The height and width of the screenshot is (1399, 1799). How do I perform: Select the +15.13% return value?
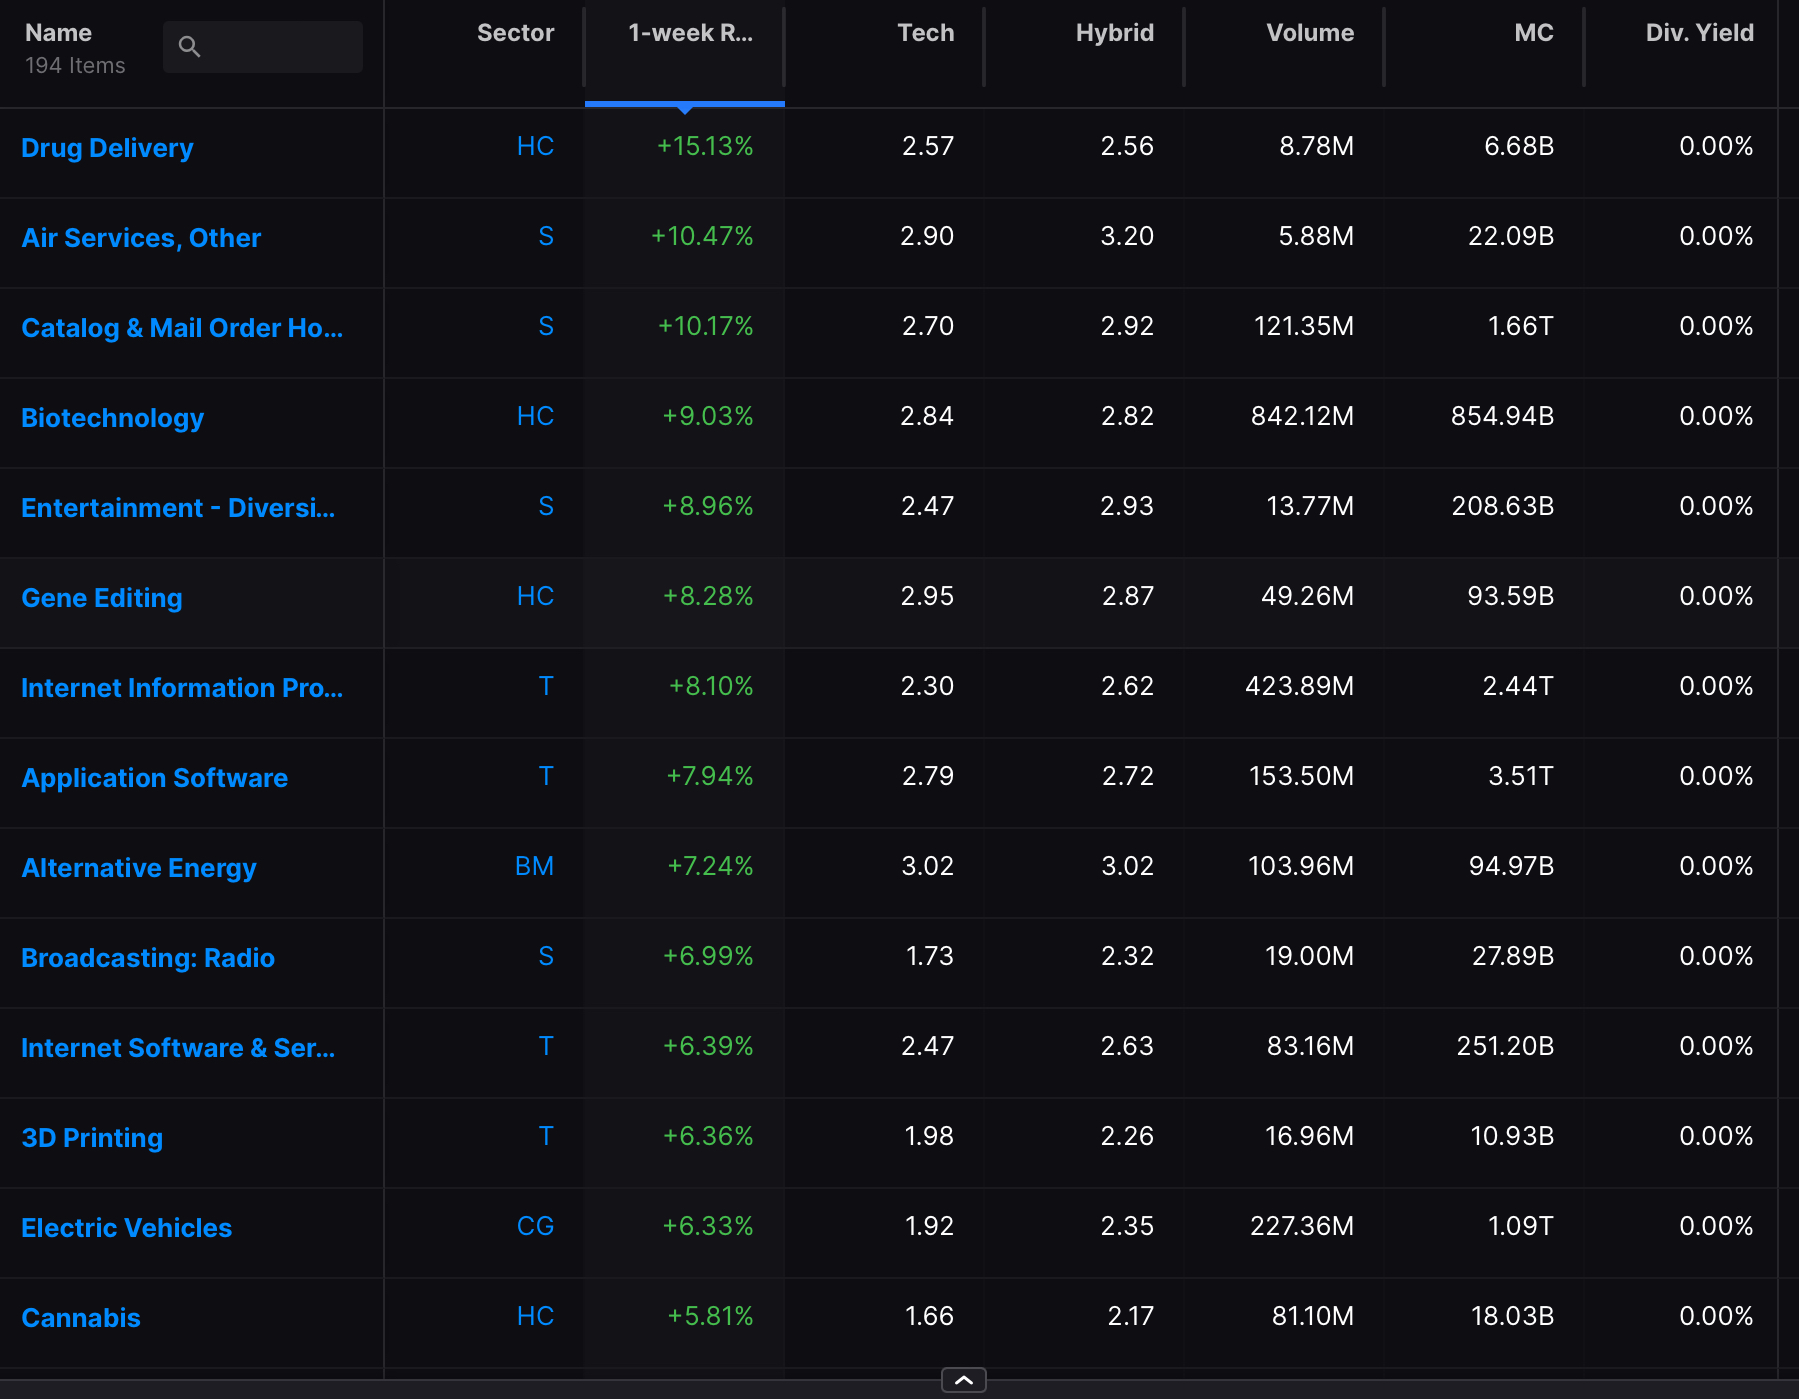pyautogui.click(x=705, y=146)
